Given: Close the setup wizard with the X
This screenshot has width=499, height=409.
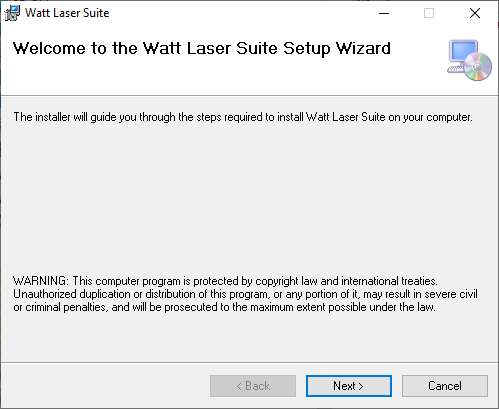Looking at the screenshot, I should click(x=475, y=13).
